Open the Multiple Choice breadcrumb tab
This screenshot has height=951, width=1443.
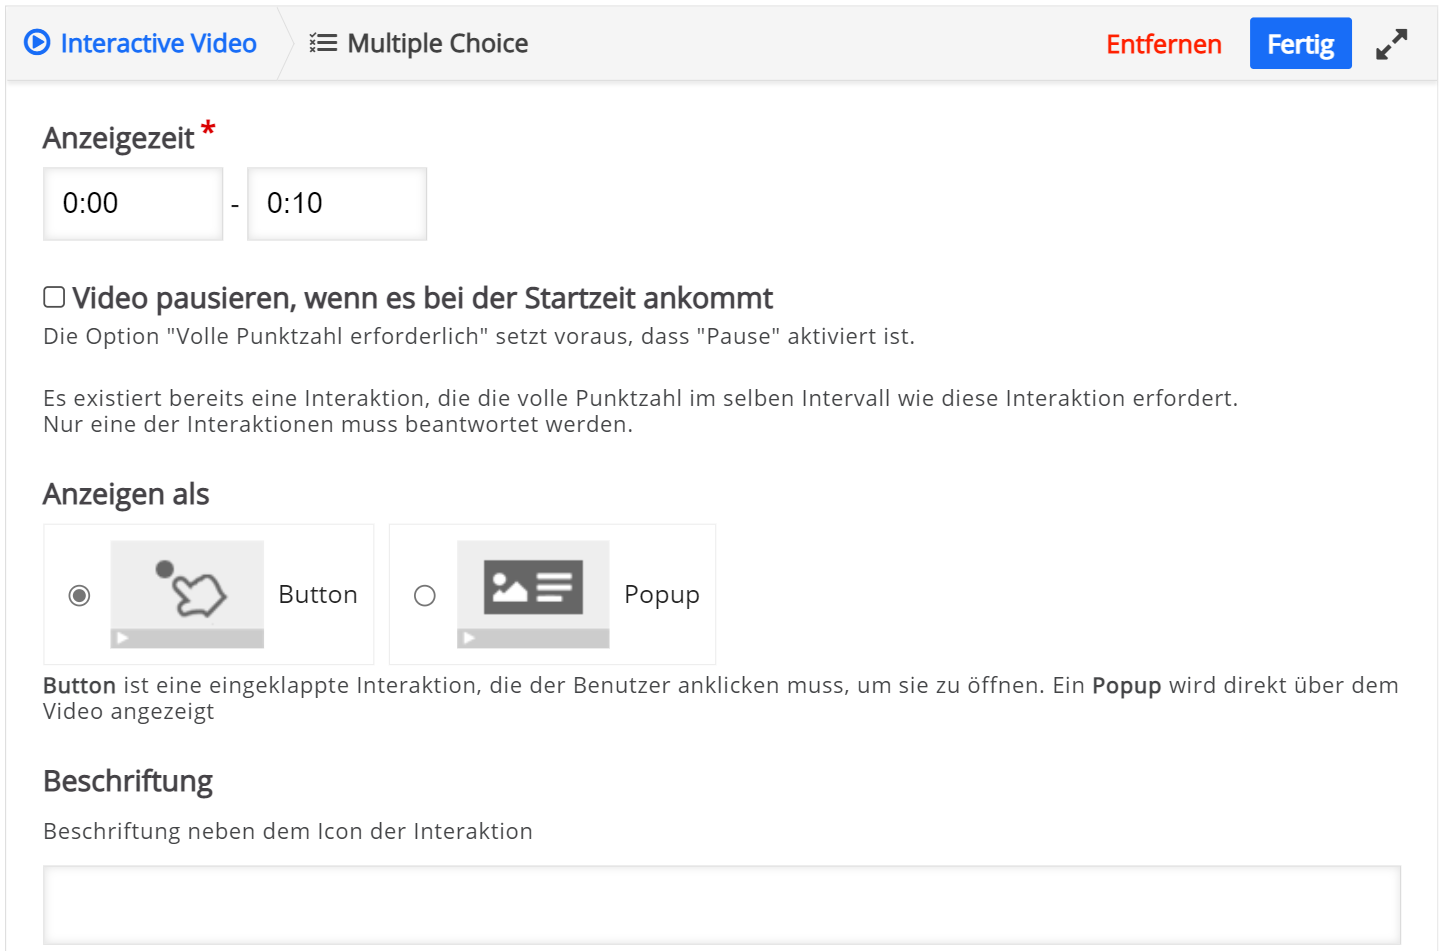click(x=437, y=43)
